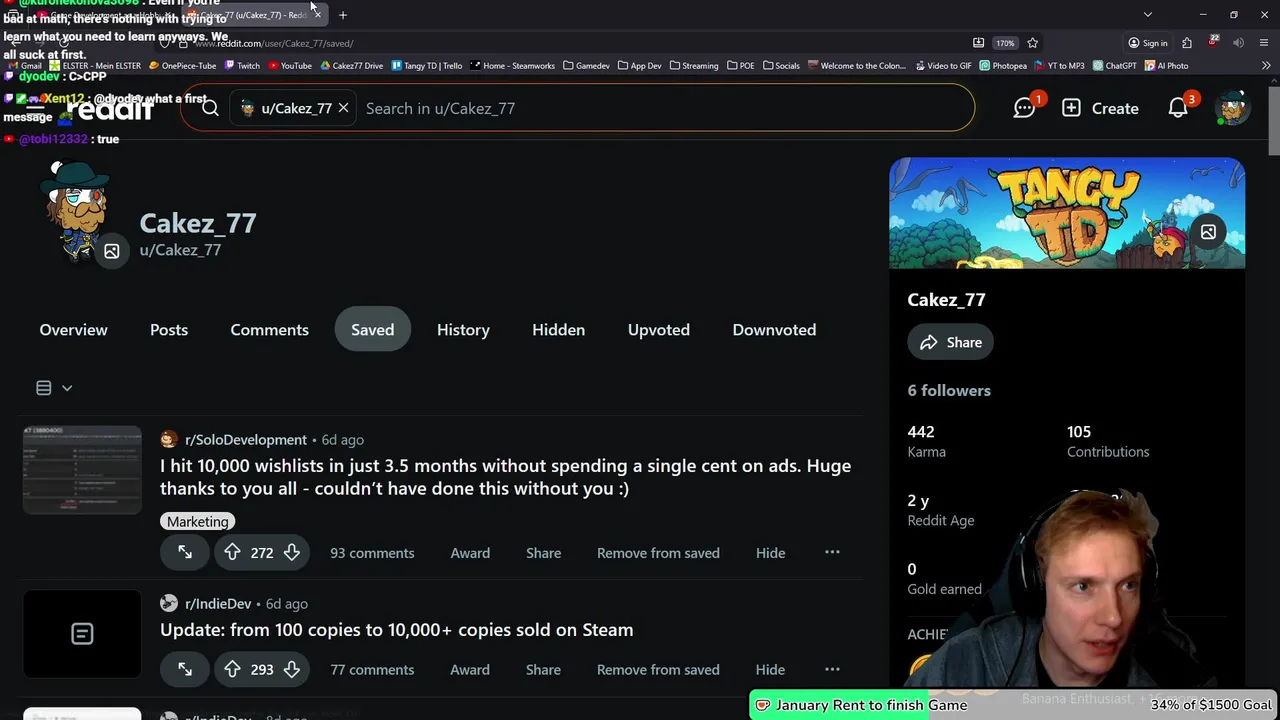Show more bookmarks chevron
The height and width of the screenshot is (720, 1280).
tap(1266, 66)
